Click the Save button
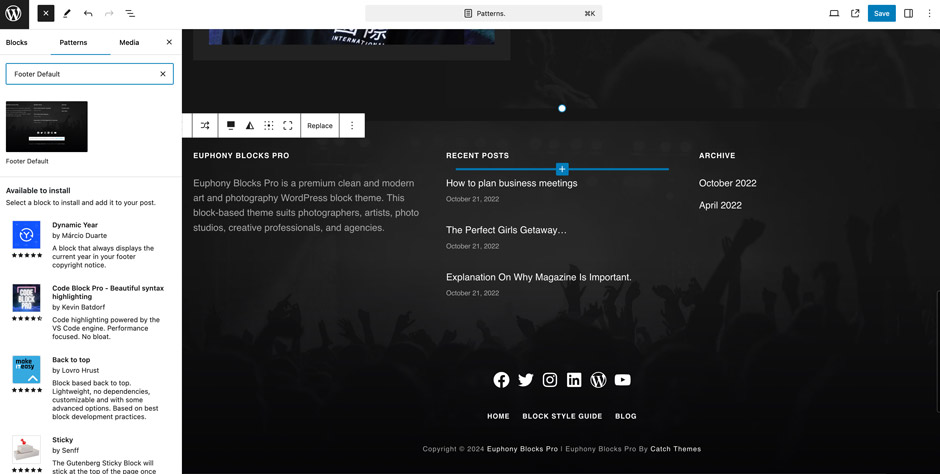Image resolution: width=940 pixels, height=474 pixels. point(881,14)
